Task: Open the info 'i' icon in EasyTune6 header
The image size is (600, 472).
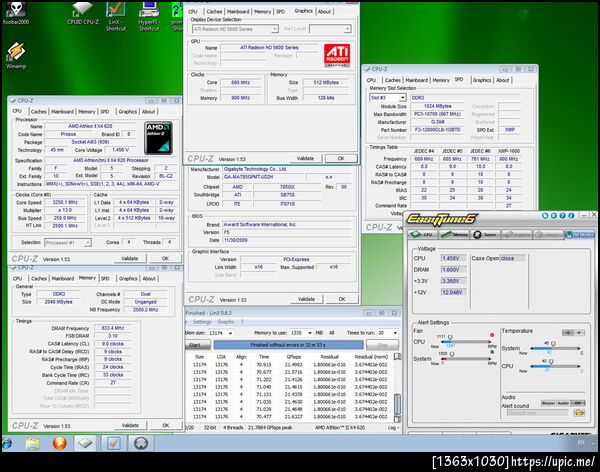Action: point(571,216)
